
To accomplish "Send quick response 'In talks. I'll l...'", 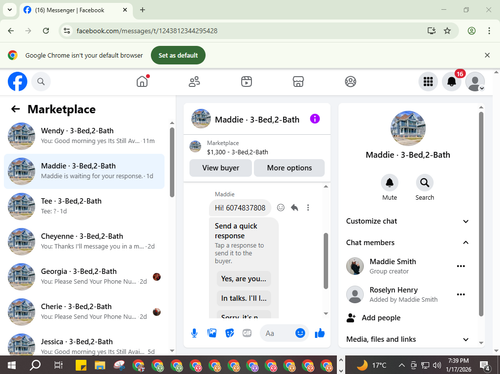I will coord(244,298).
